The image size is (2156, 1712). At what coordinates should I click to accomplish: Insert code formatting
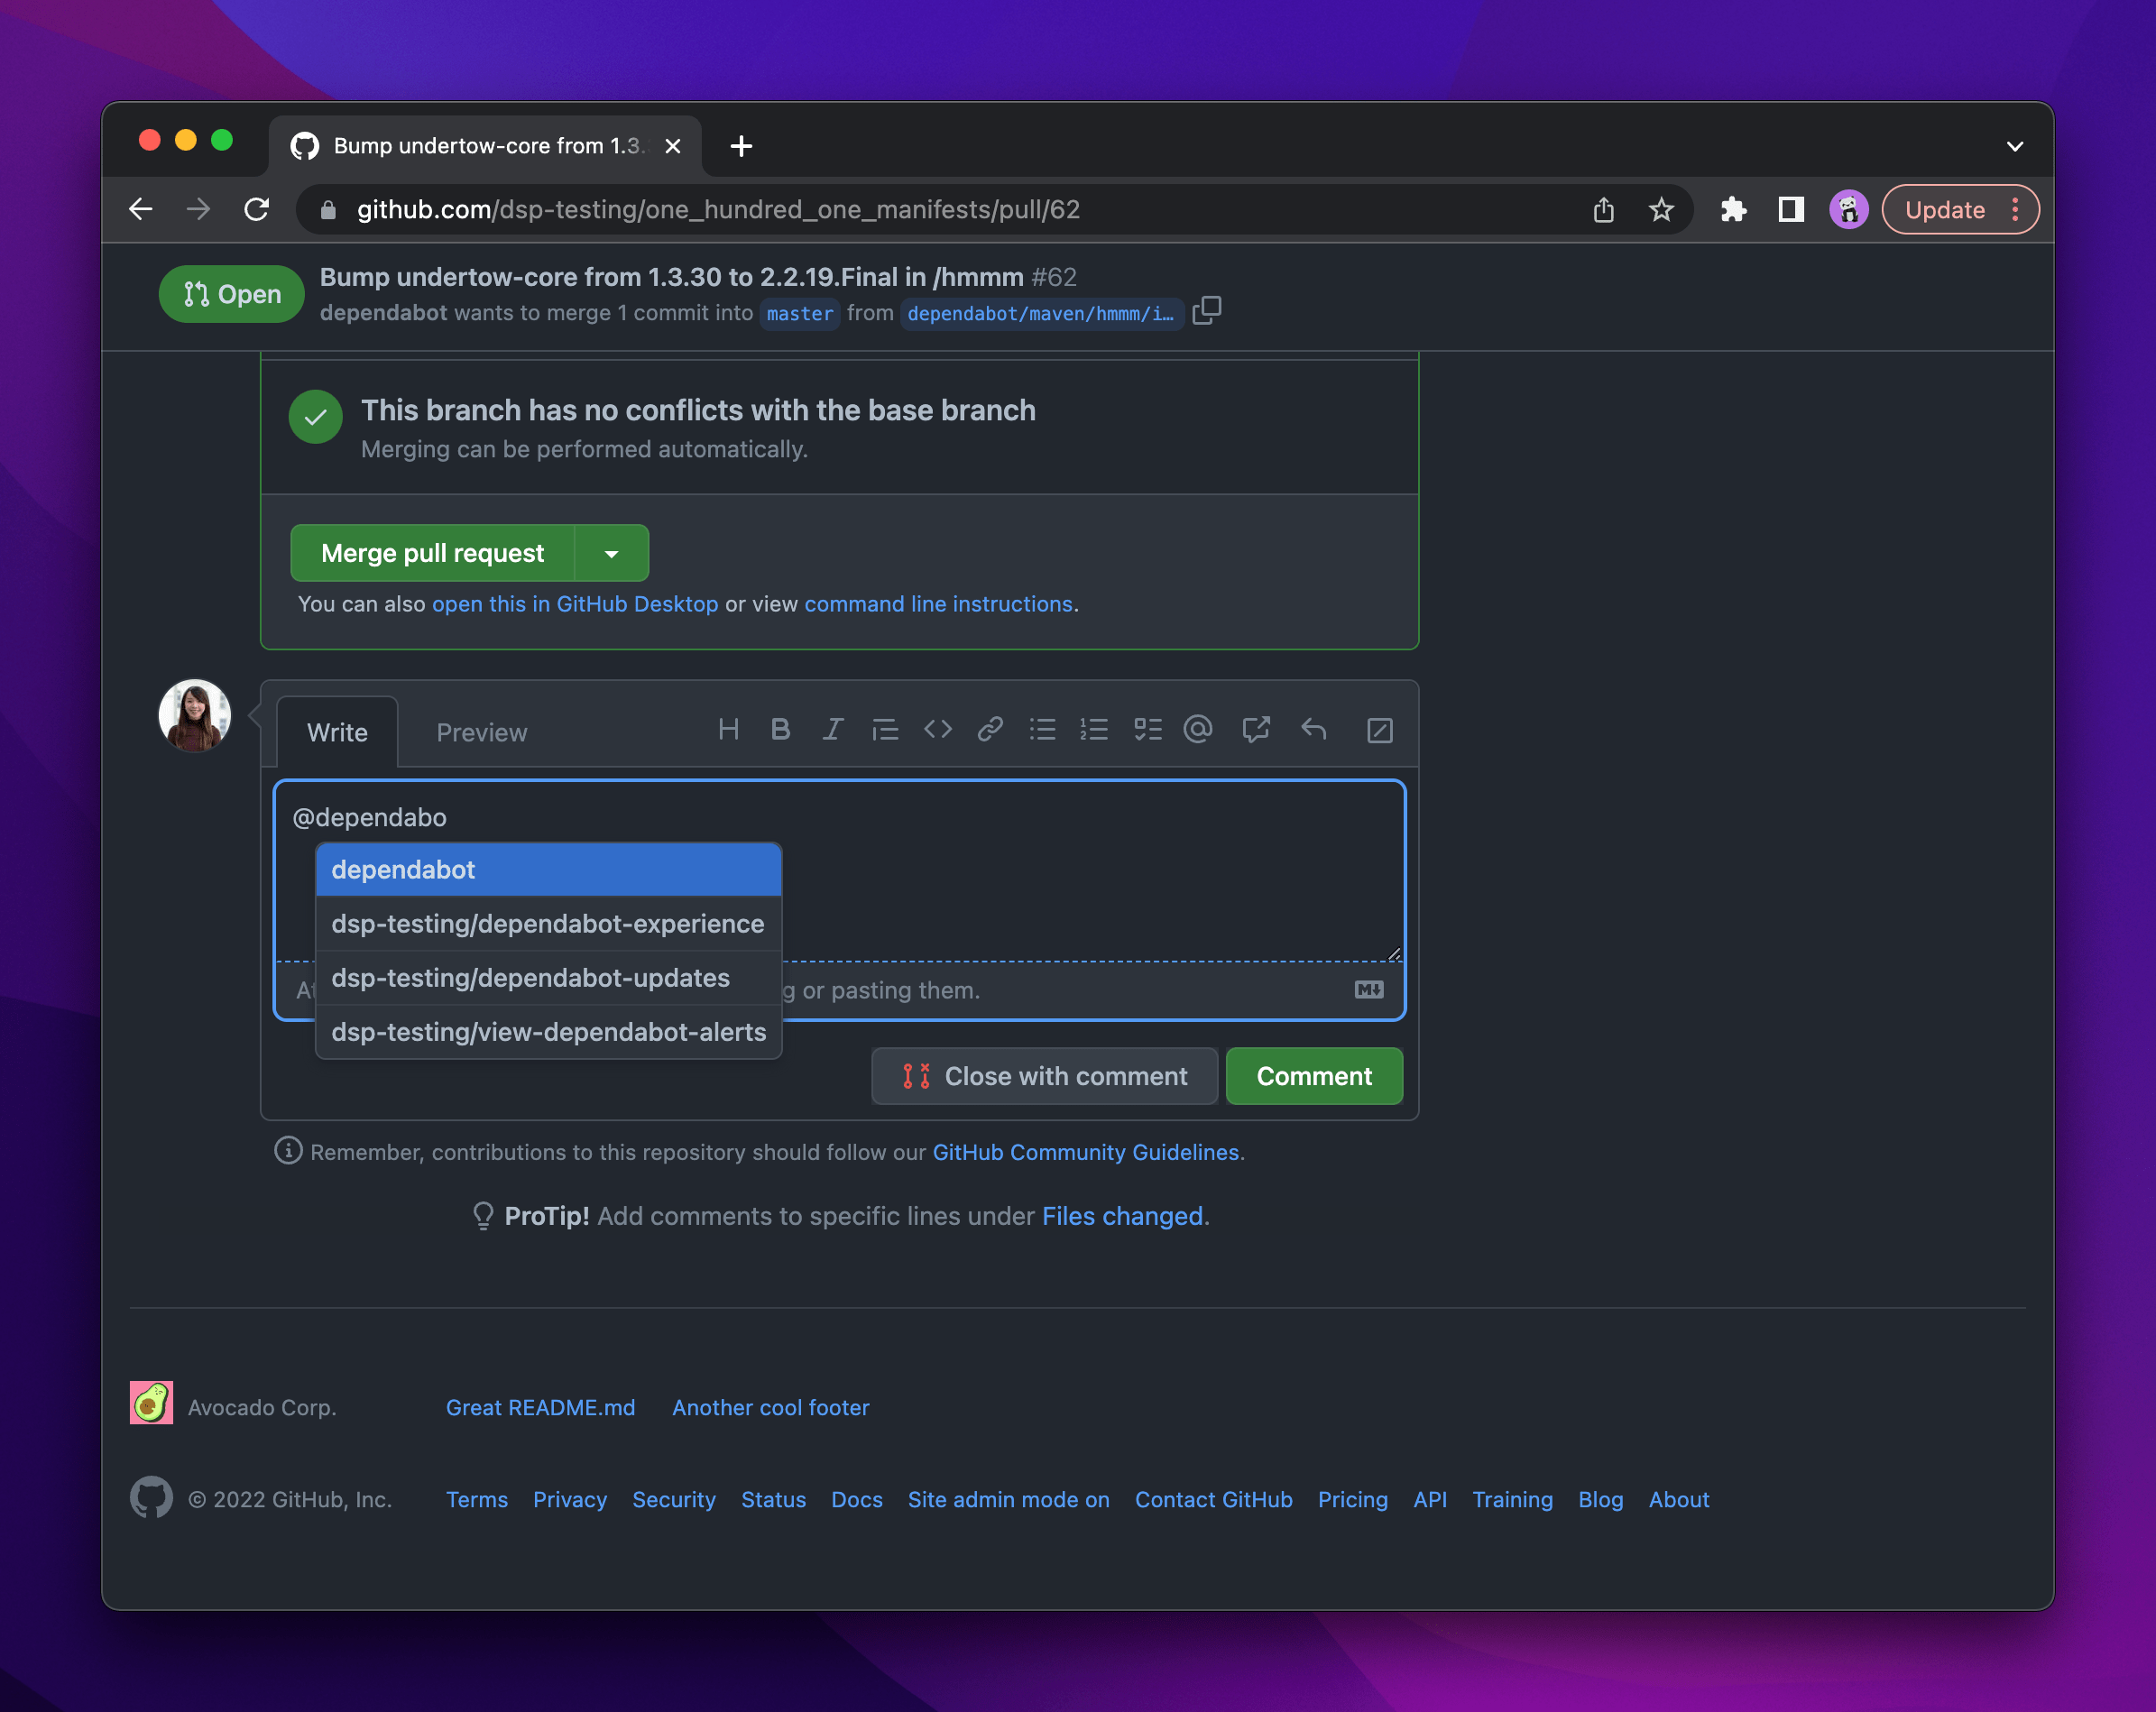click(937, 730)
